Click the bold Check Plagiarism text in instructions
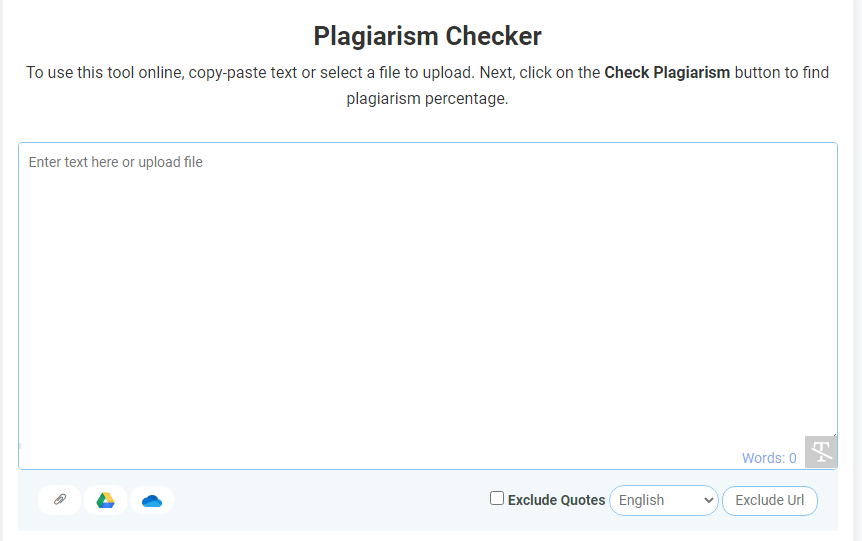Image resolution: width=862 pixels, height=541 pixels. point(667,73)
